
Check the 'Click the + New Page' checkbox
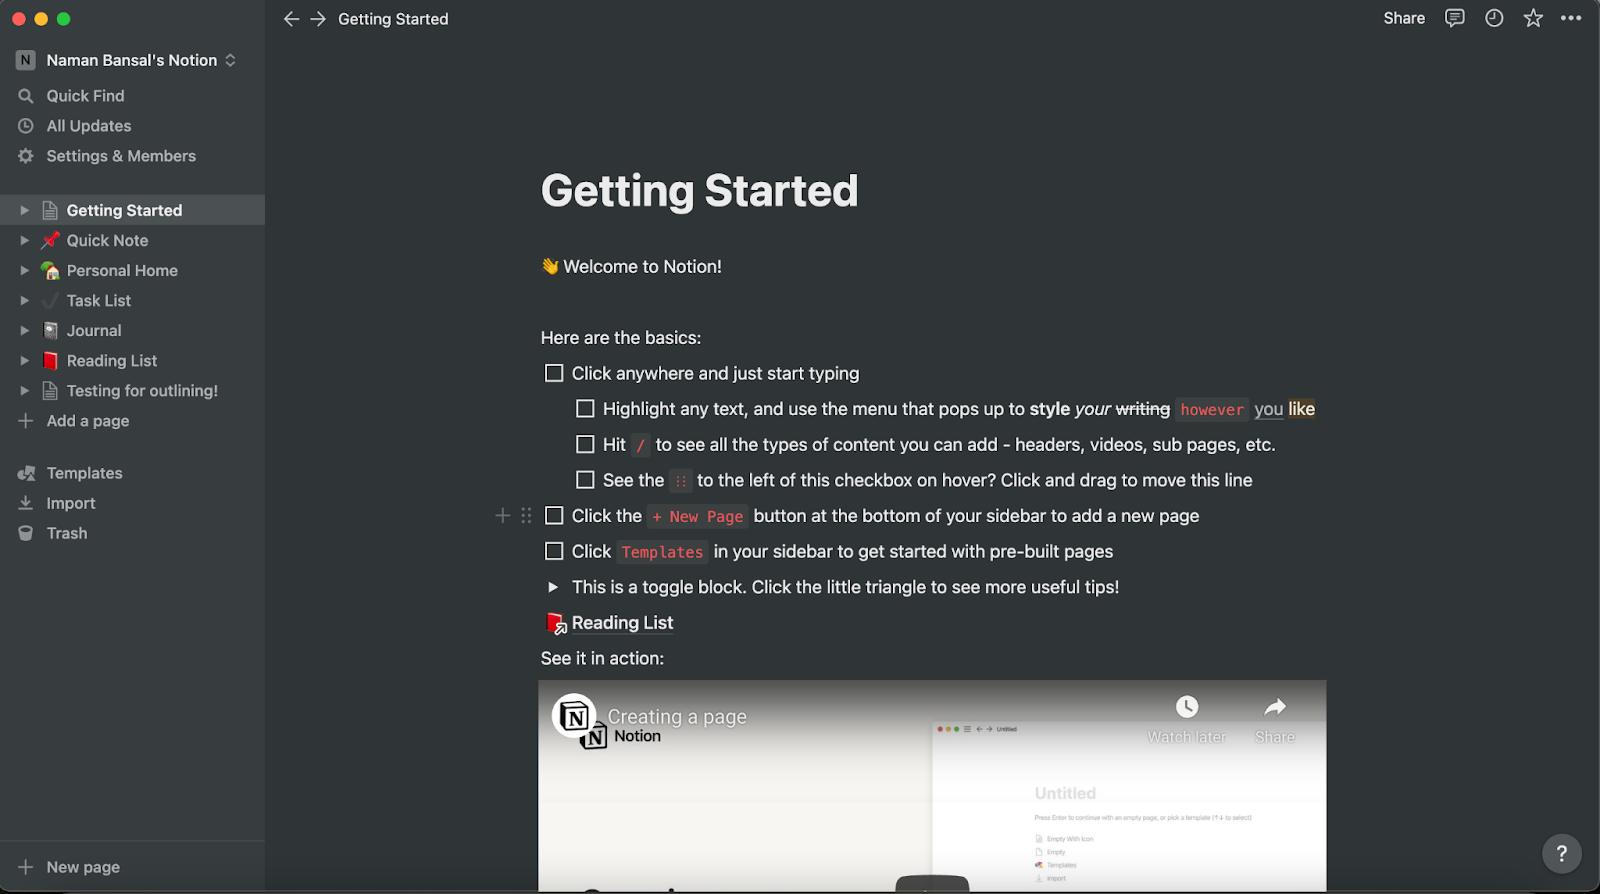(554, 515)
